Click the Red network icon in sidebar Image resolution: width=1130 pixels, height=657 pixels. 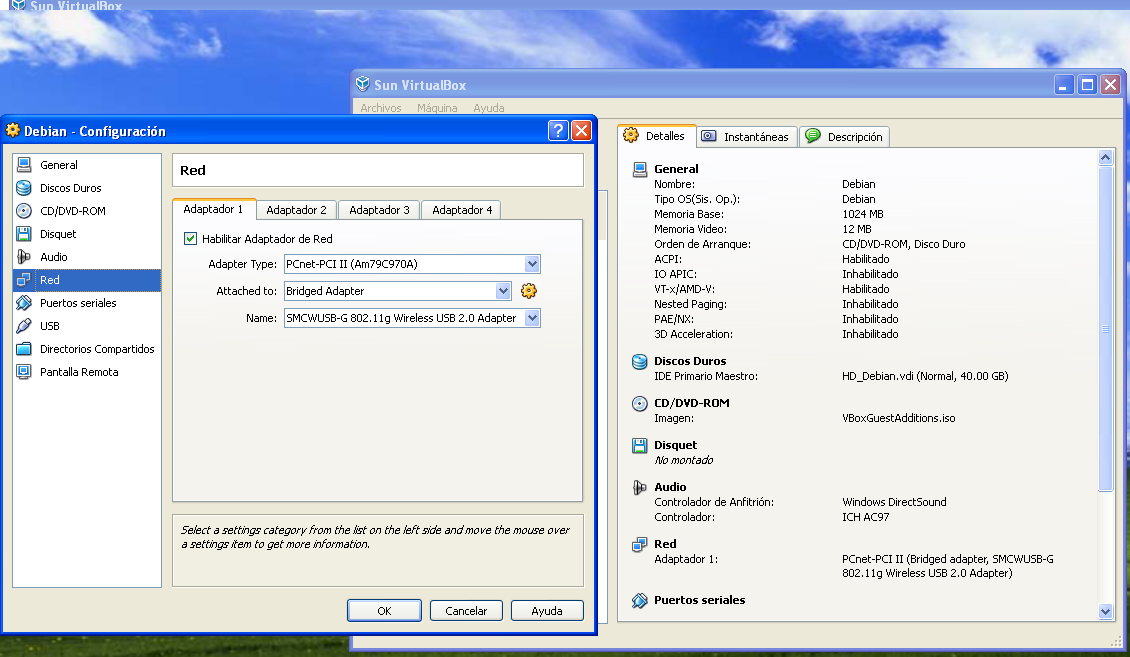point(24,280)
